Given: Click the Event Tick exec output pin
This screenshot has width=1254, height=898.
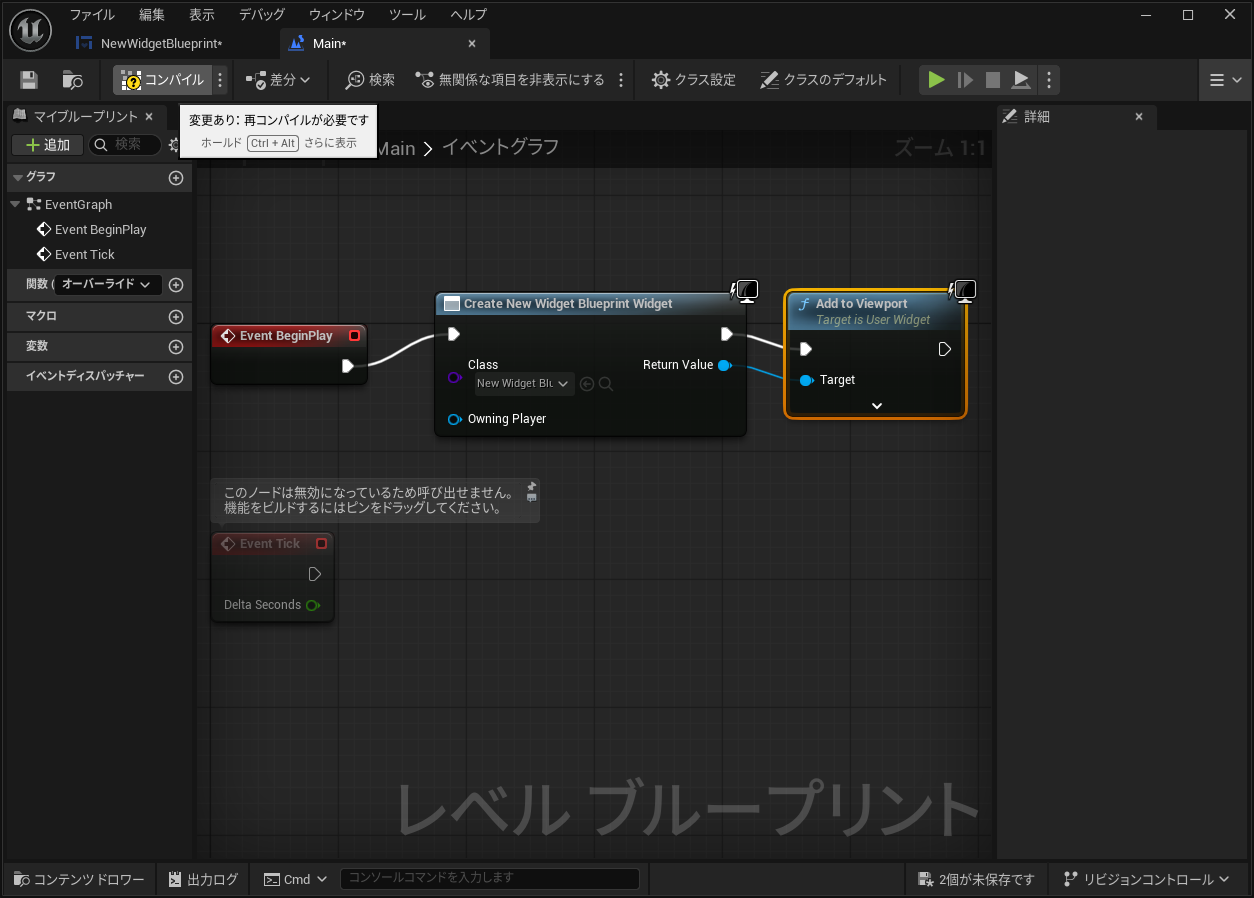Looking at the screenshot, I should click(315, 574).
